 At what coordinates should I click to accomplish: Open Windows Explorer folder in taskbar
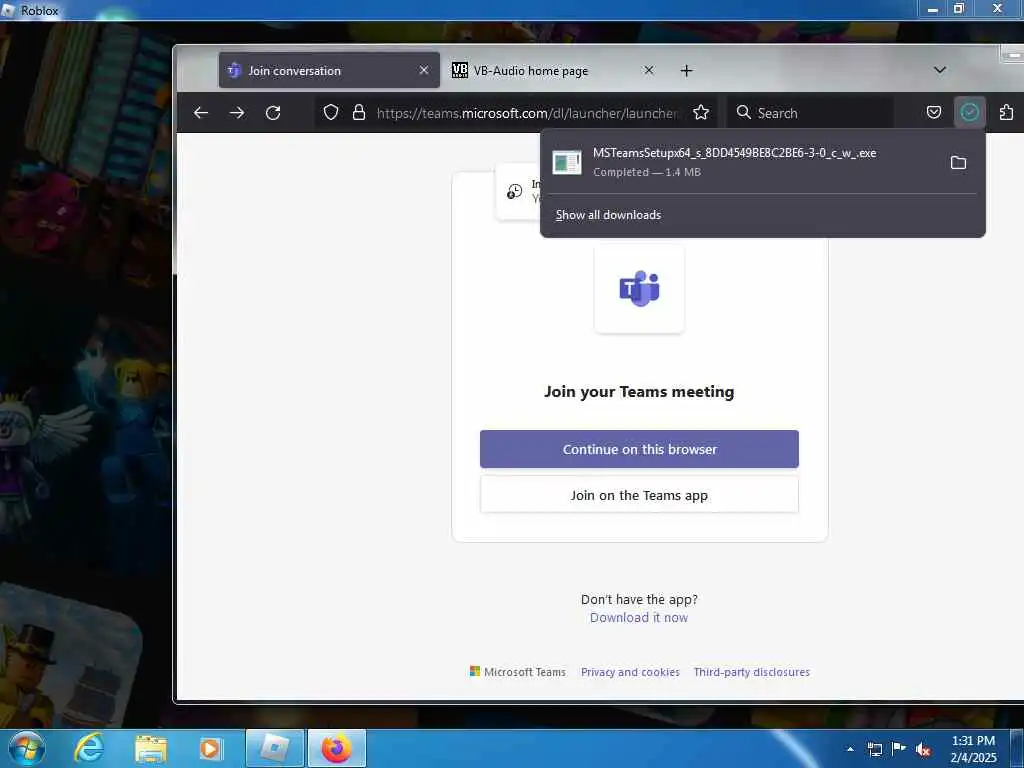click(x=151, y=749)
